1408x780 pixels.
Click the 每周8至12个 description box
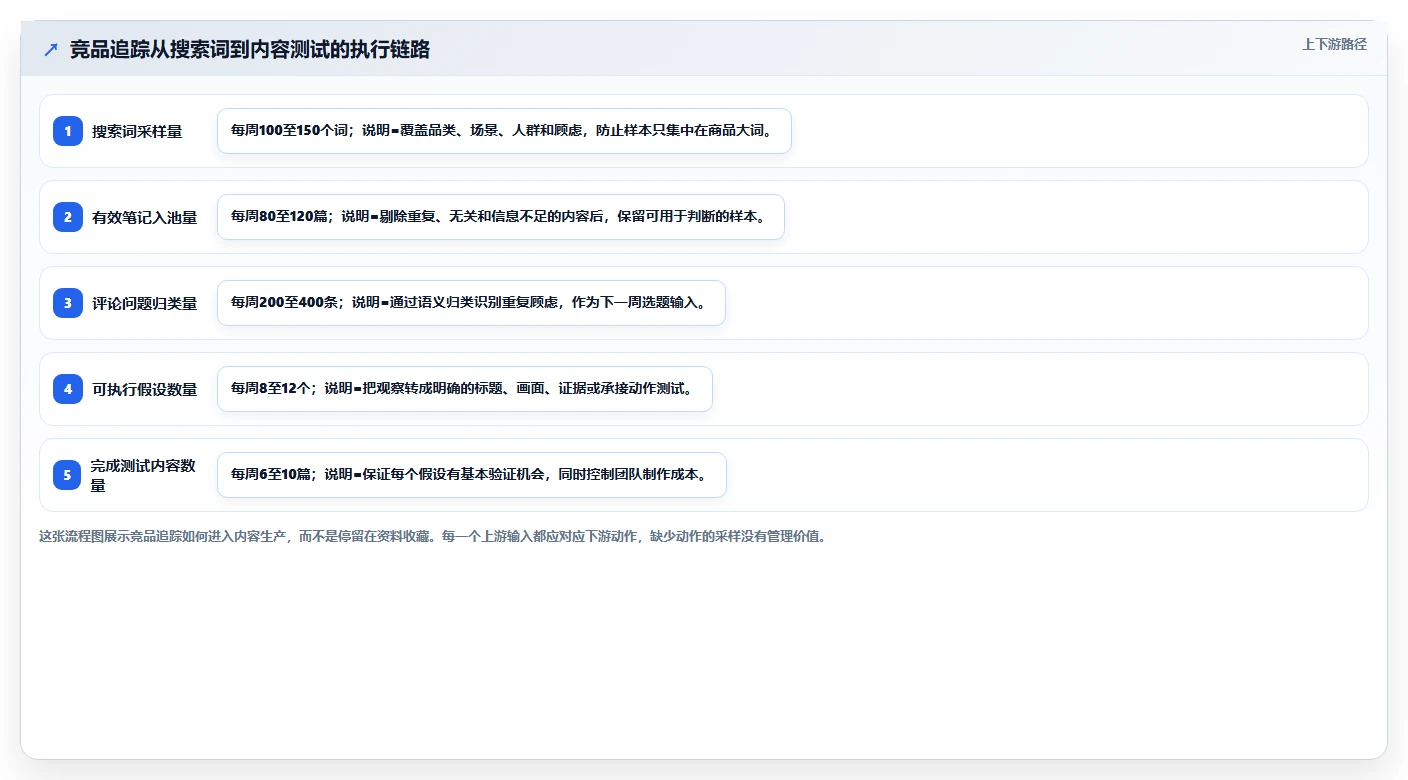[x=465, y=389]
